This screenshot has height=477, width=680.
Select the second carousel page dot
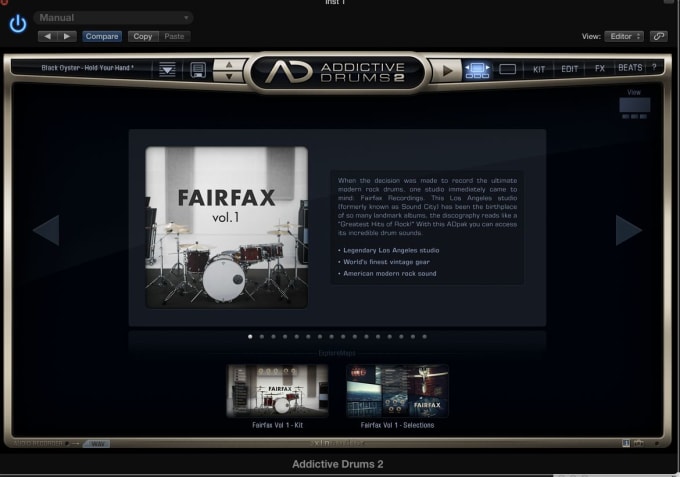pyautogui.click(x=262, y=337)
